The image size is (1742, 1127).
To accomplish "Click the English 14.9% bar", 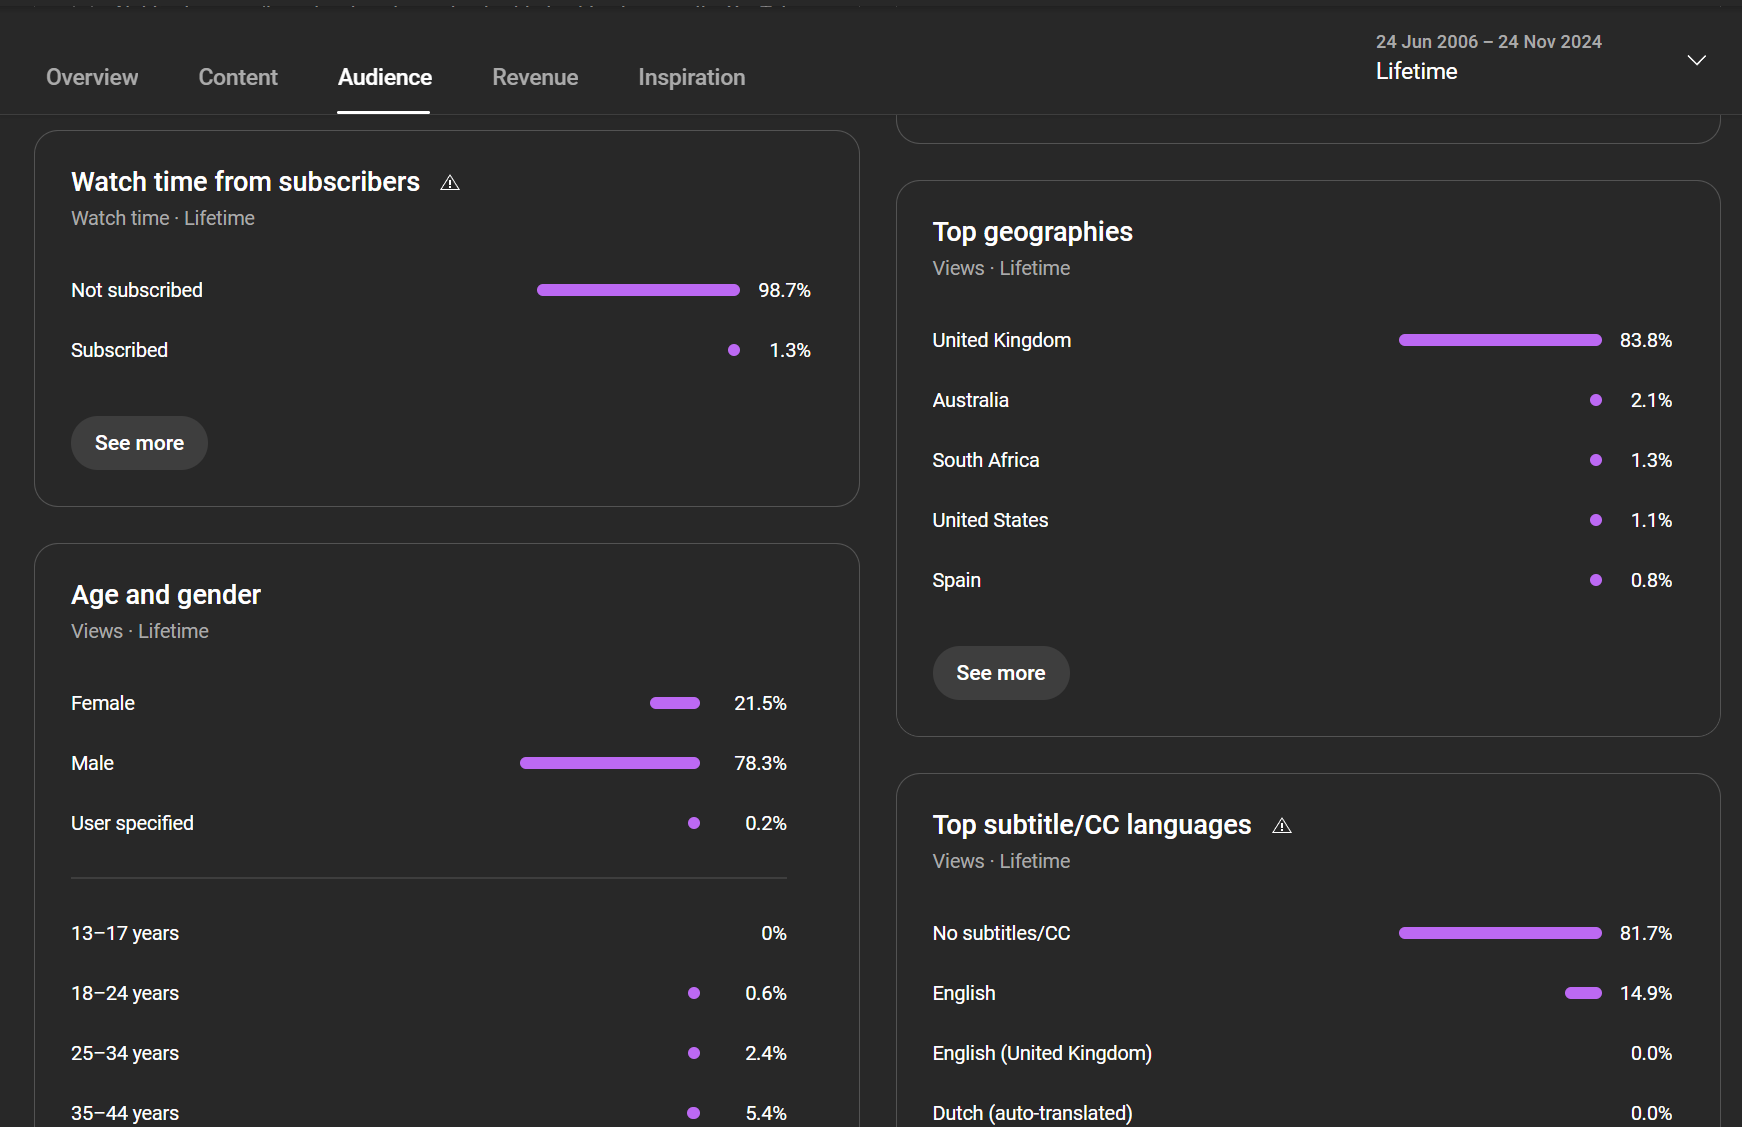I will click(x=1583, y=993).
